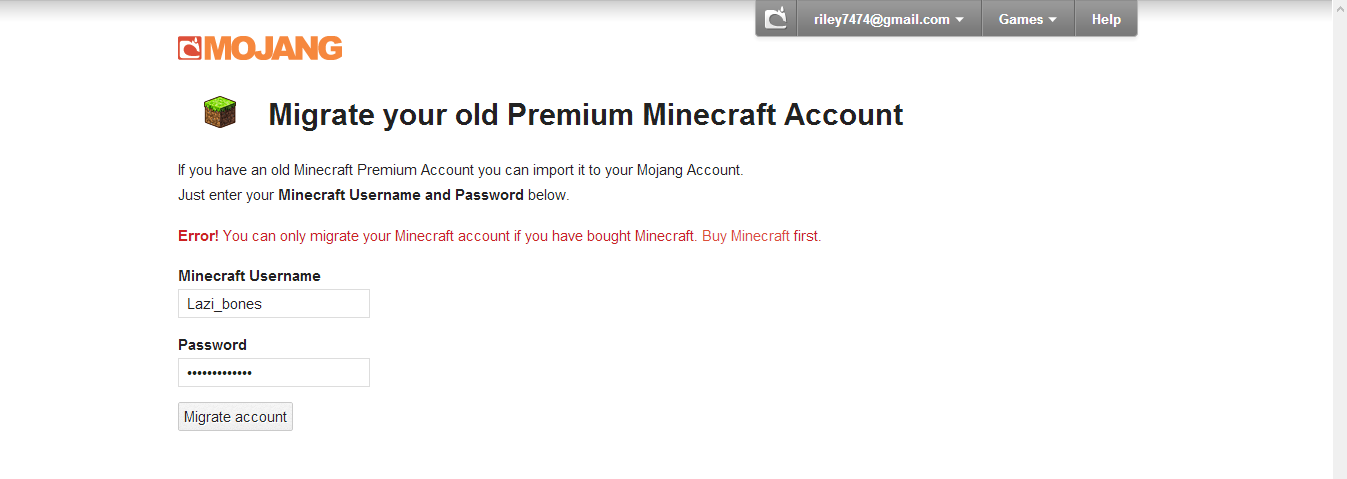
Task: Click into the Password field
Action: click(274, 373)
